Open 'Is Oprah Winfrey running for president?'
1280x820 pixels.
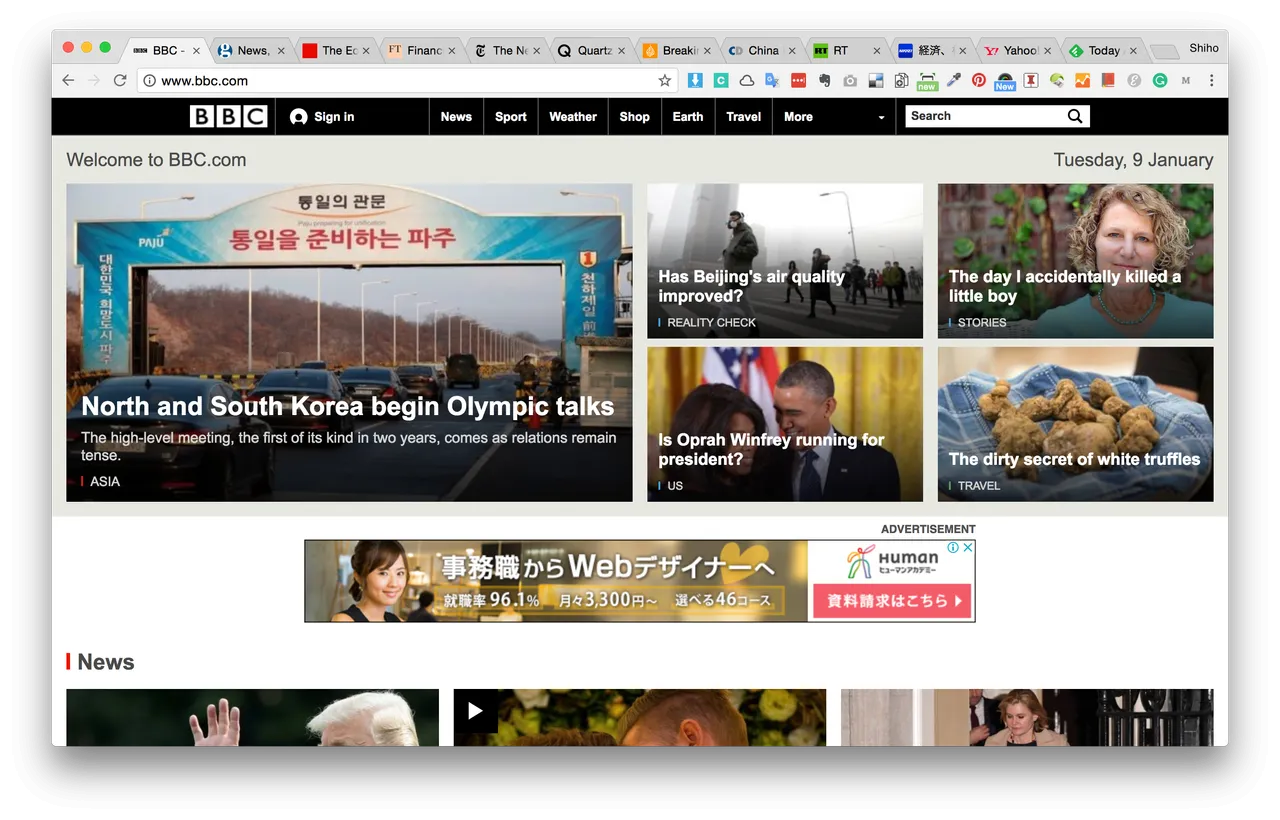click(x=771, y=449)
